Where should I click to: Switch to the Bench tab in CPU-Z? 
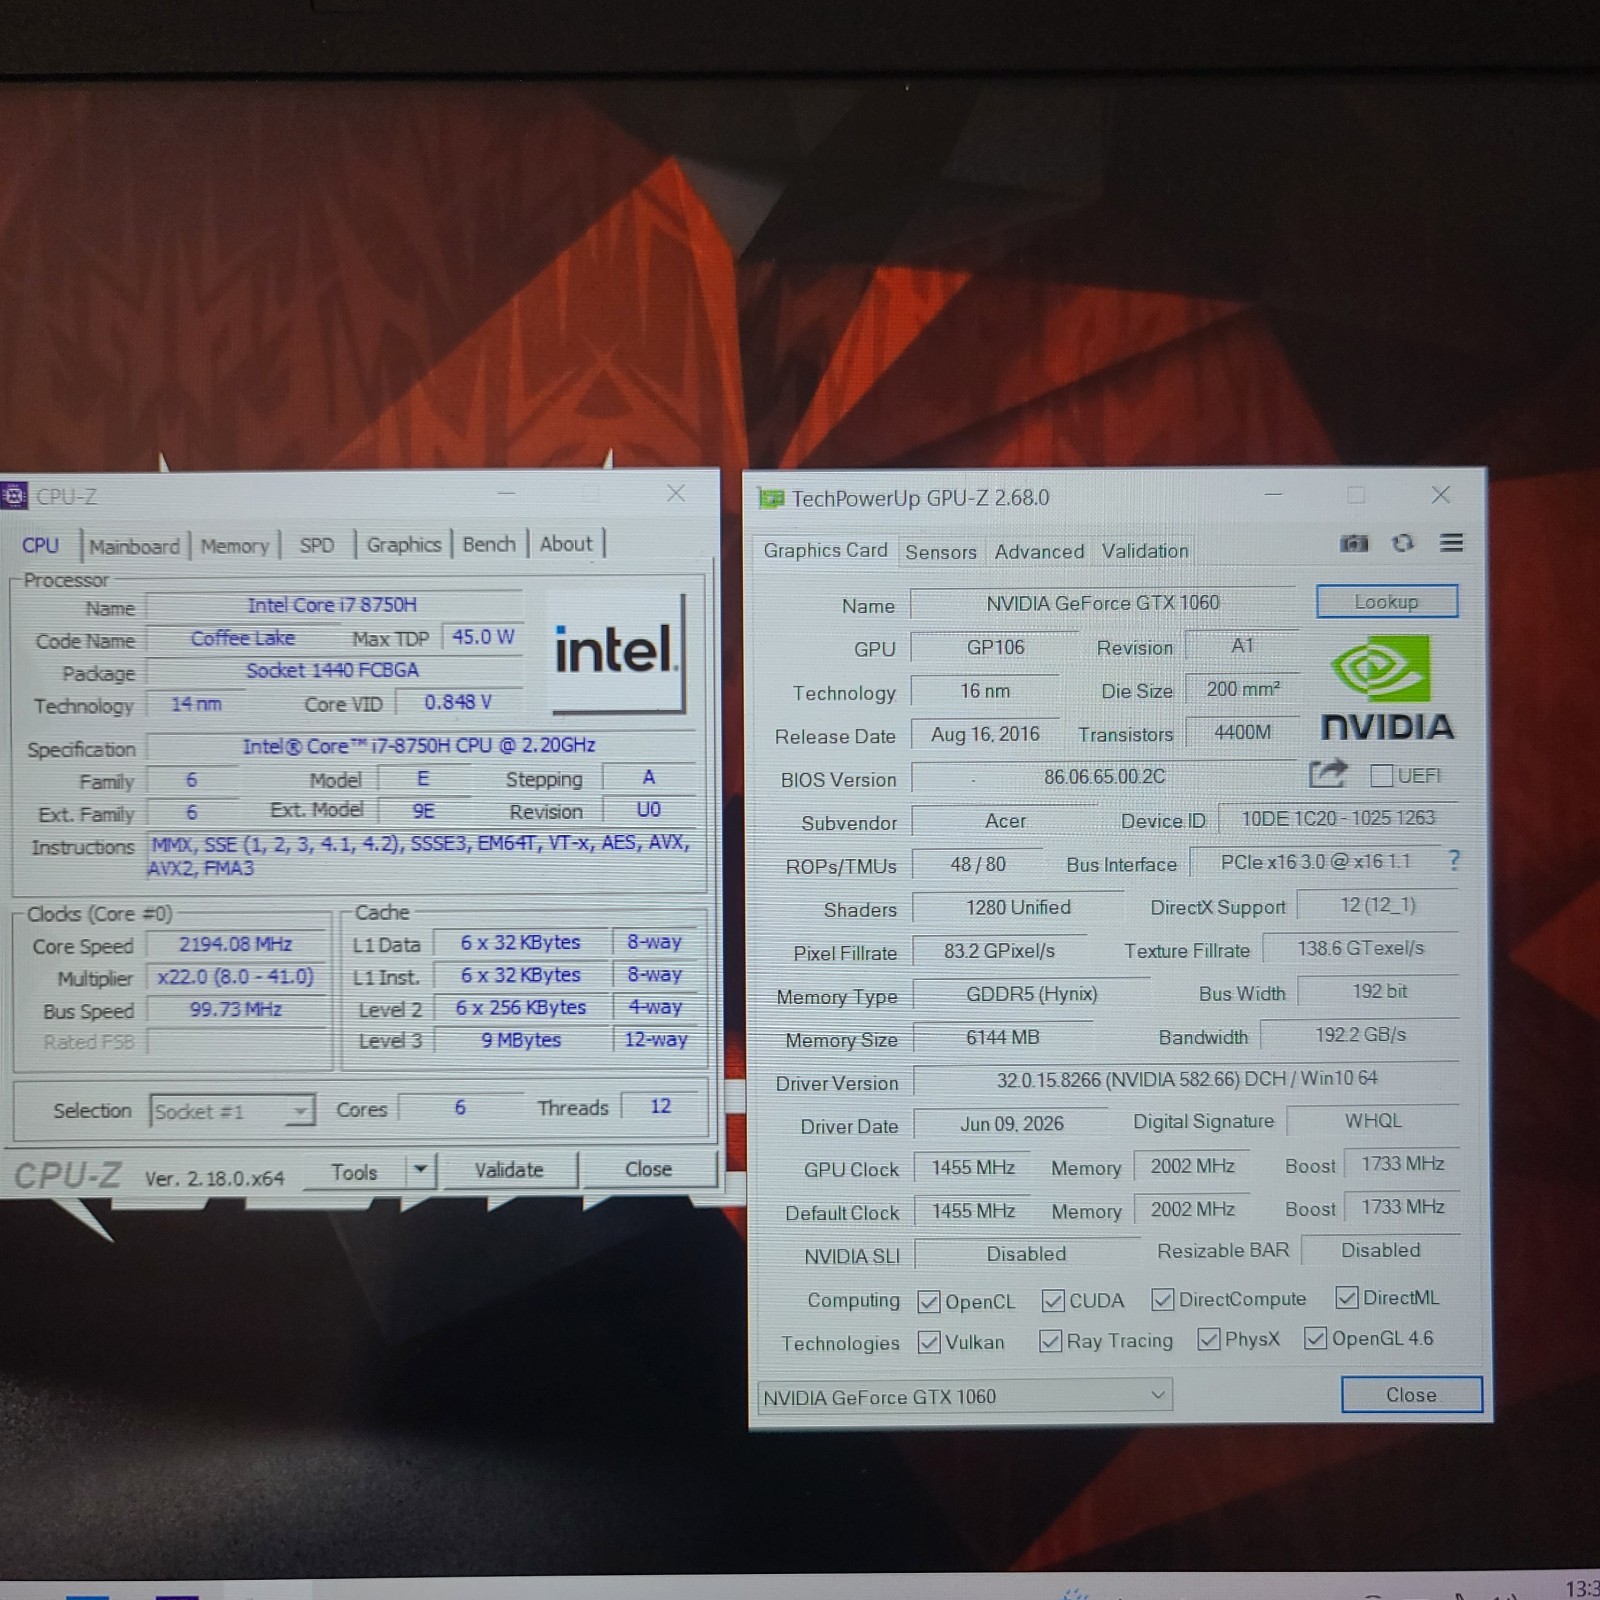(489, 544)
